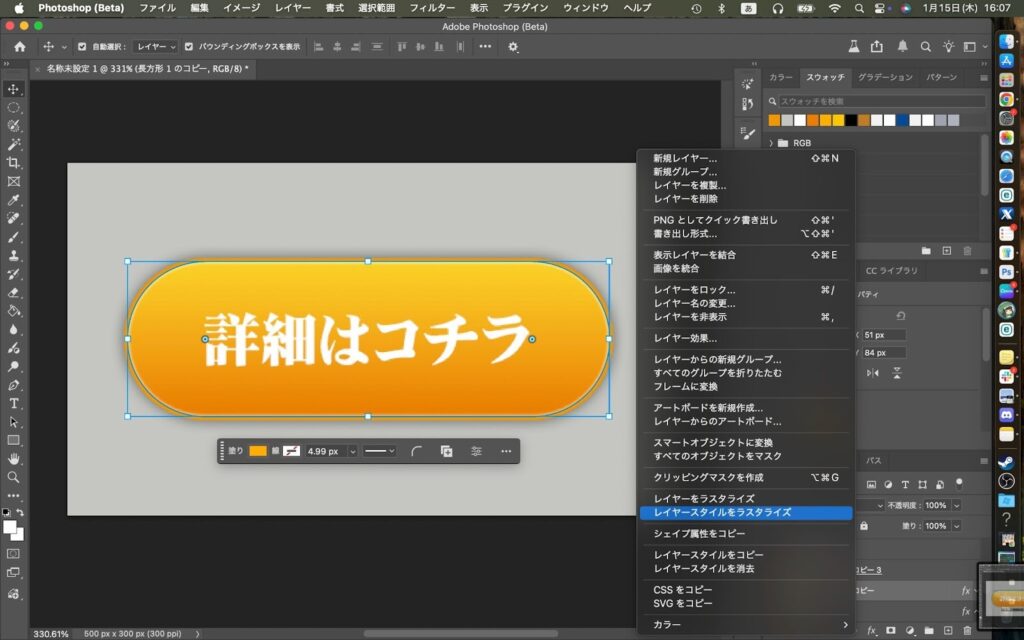Click the blue swatch in Swatches panel
The image size is (1024, 640).
click(x=903, y=120)
